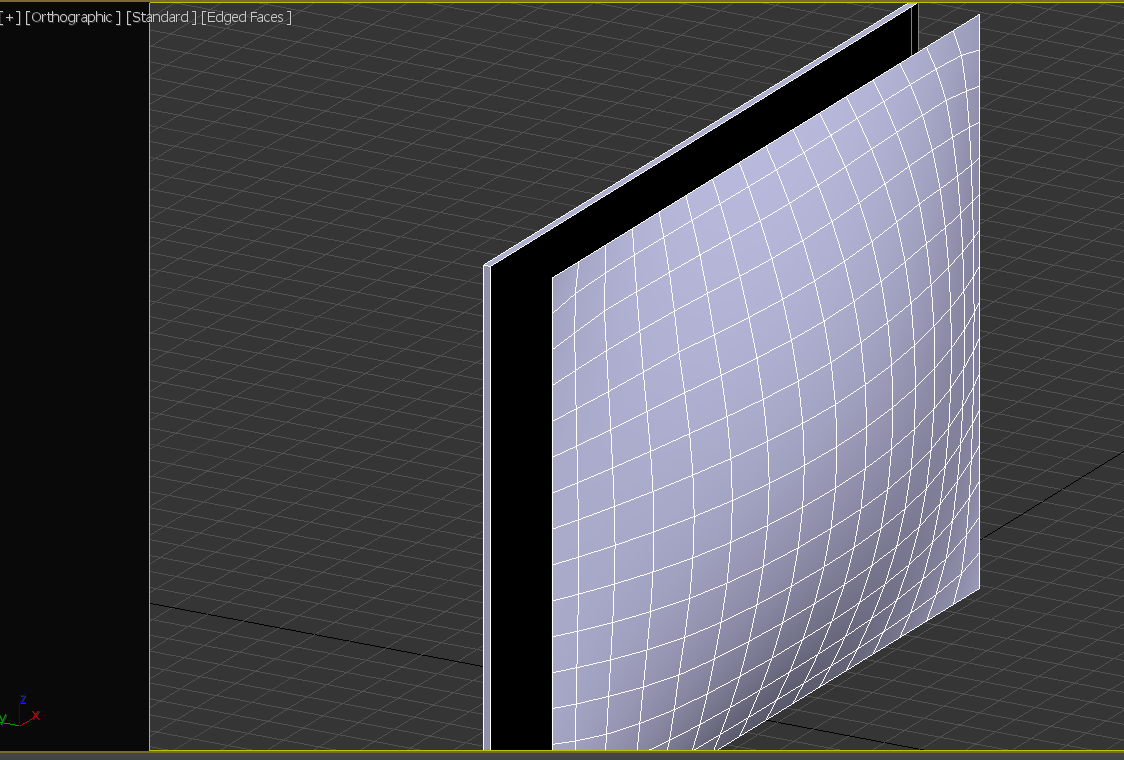Open the [Edged Faces] display menu
This screenshot has height=760, width=1124.
[246, 17]
